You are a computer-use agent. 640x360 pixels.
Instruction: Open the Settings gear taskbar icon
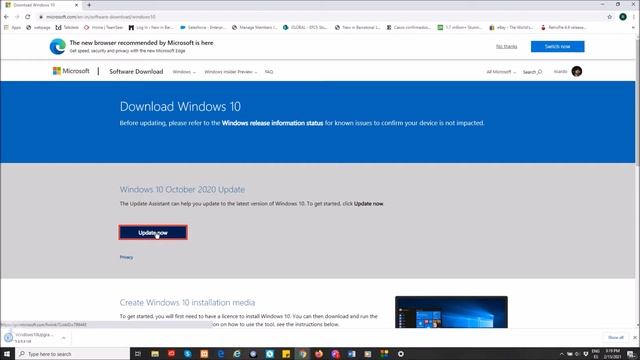[x=401, y=354]
